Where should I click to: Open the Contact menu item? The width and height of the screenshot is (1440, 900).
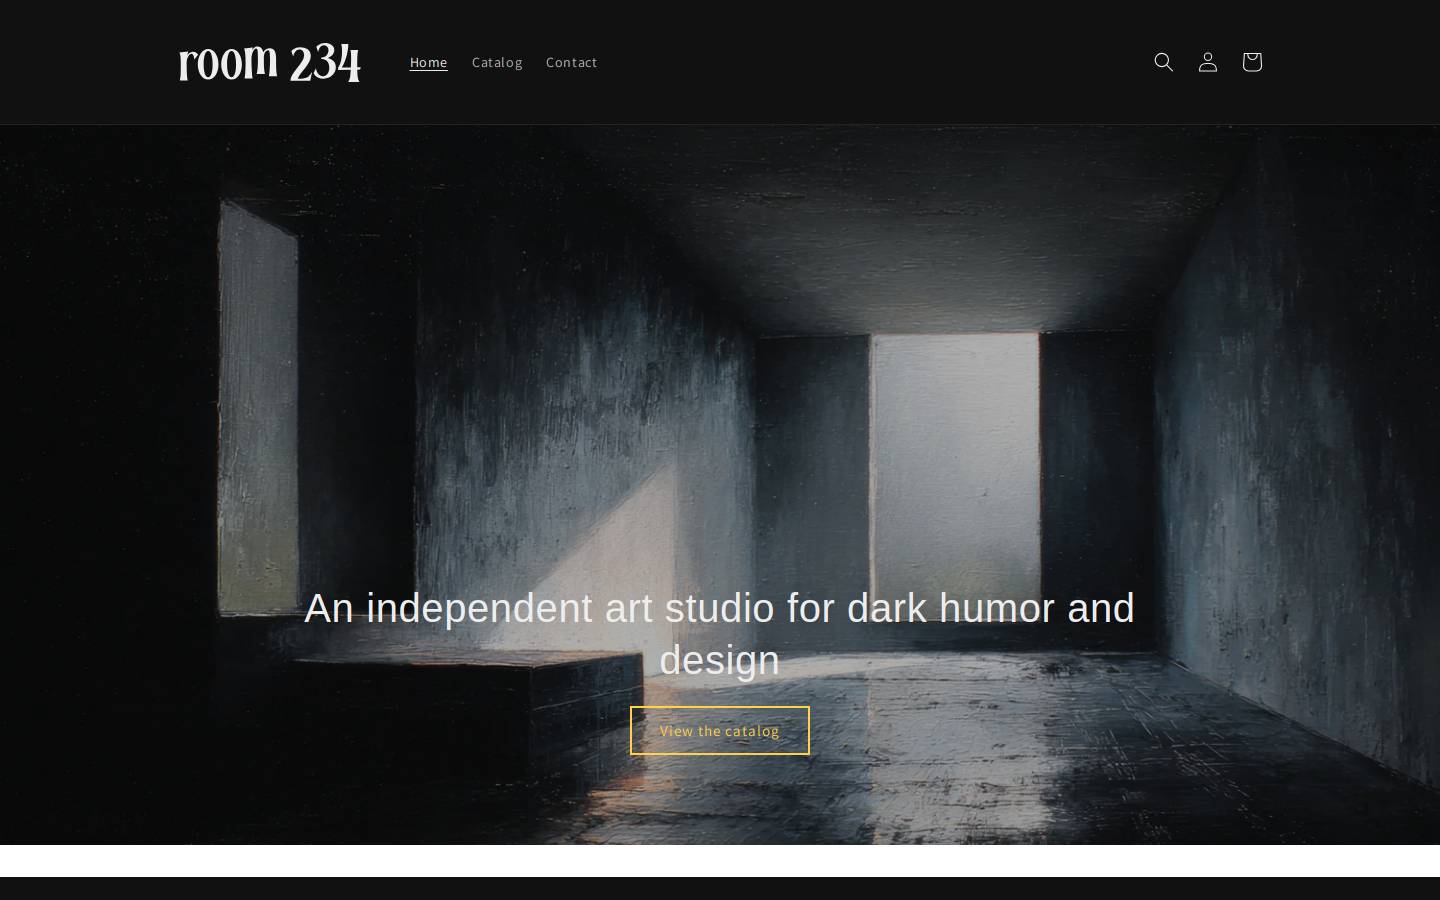tap(572, 62)
